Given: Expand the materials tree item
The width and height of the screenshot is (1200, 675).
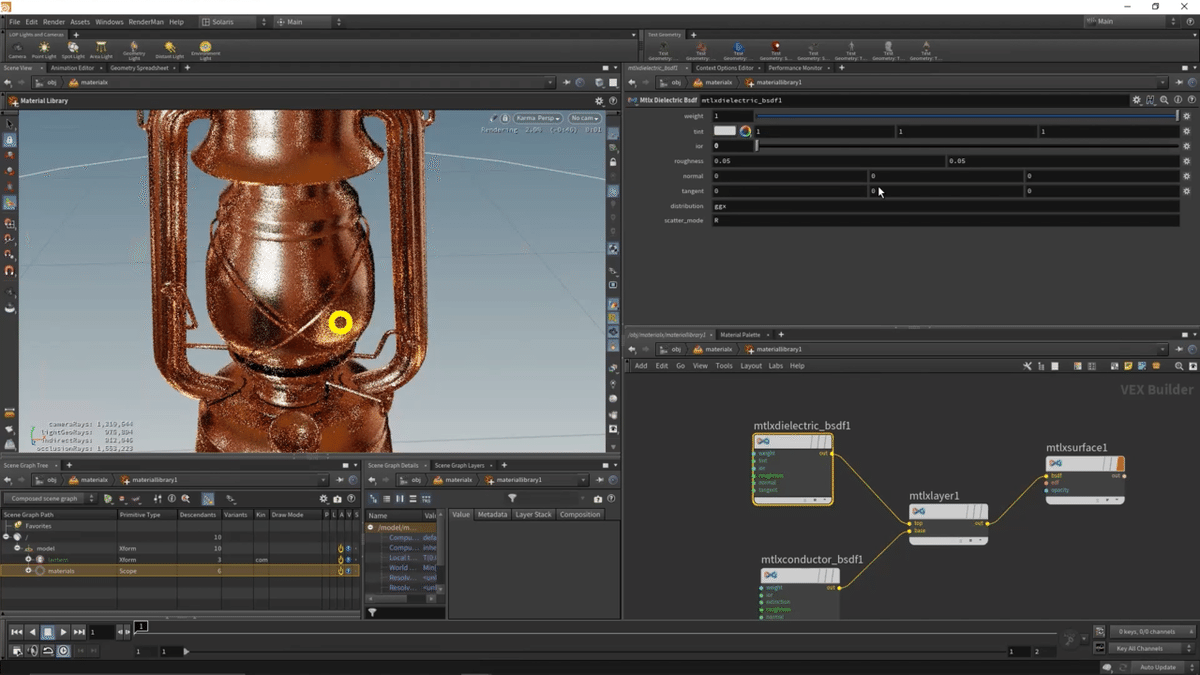Looking at the screenshot, I should pos(29,571).
